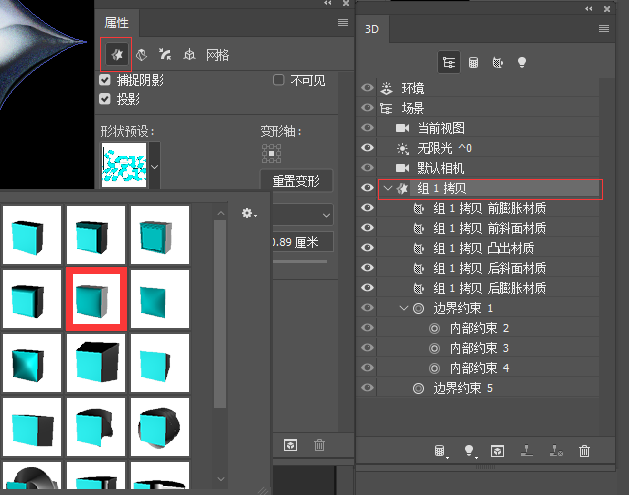Image resolution: width=629 pixels, height=495 pixels.
Task: Select the red-highlighted cube shape preset
Action: 96,298
